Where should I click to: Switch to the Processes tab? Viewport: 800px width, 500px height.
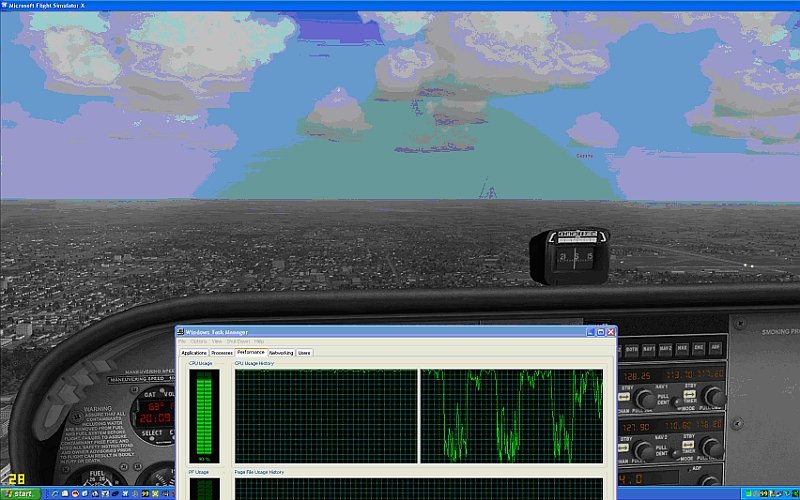tap(222, 353)
